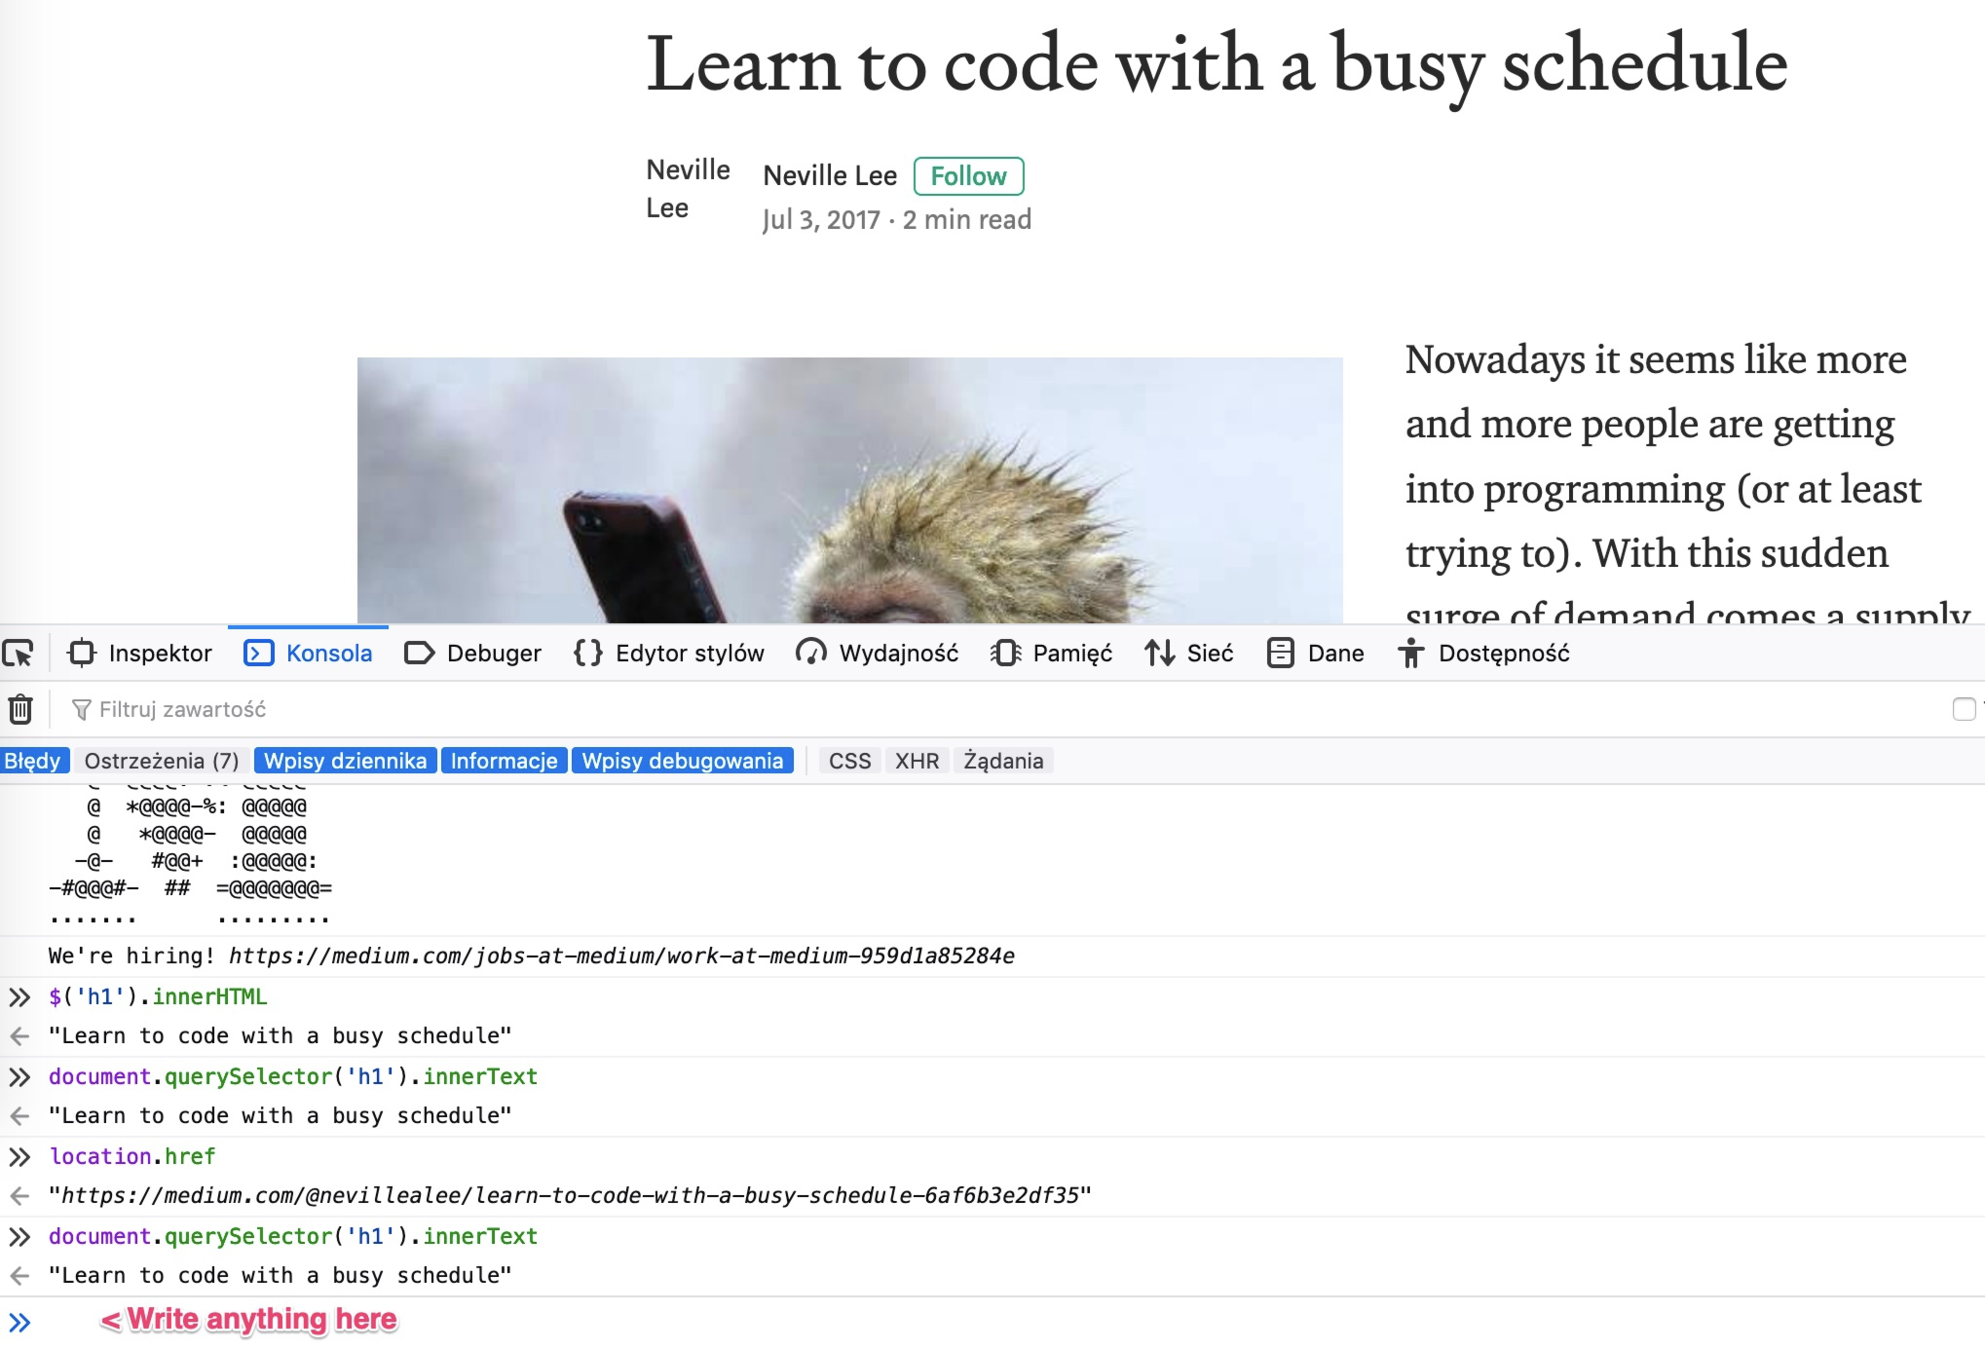Click the element picker arrow icon
This screenshot has width=1985, height=1350.
(18, 653)
